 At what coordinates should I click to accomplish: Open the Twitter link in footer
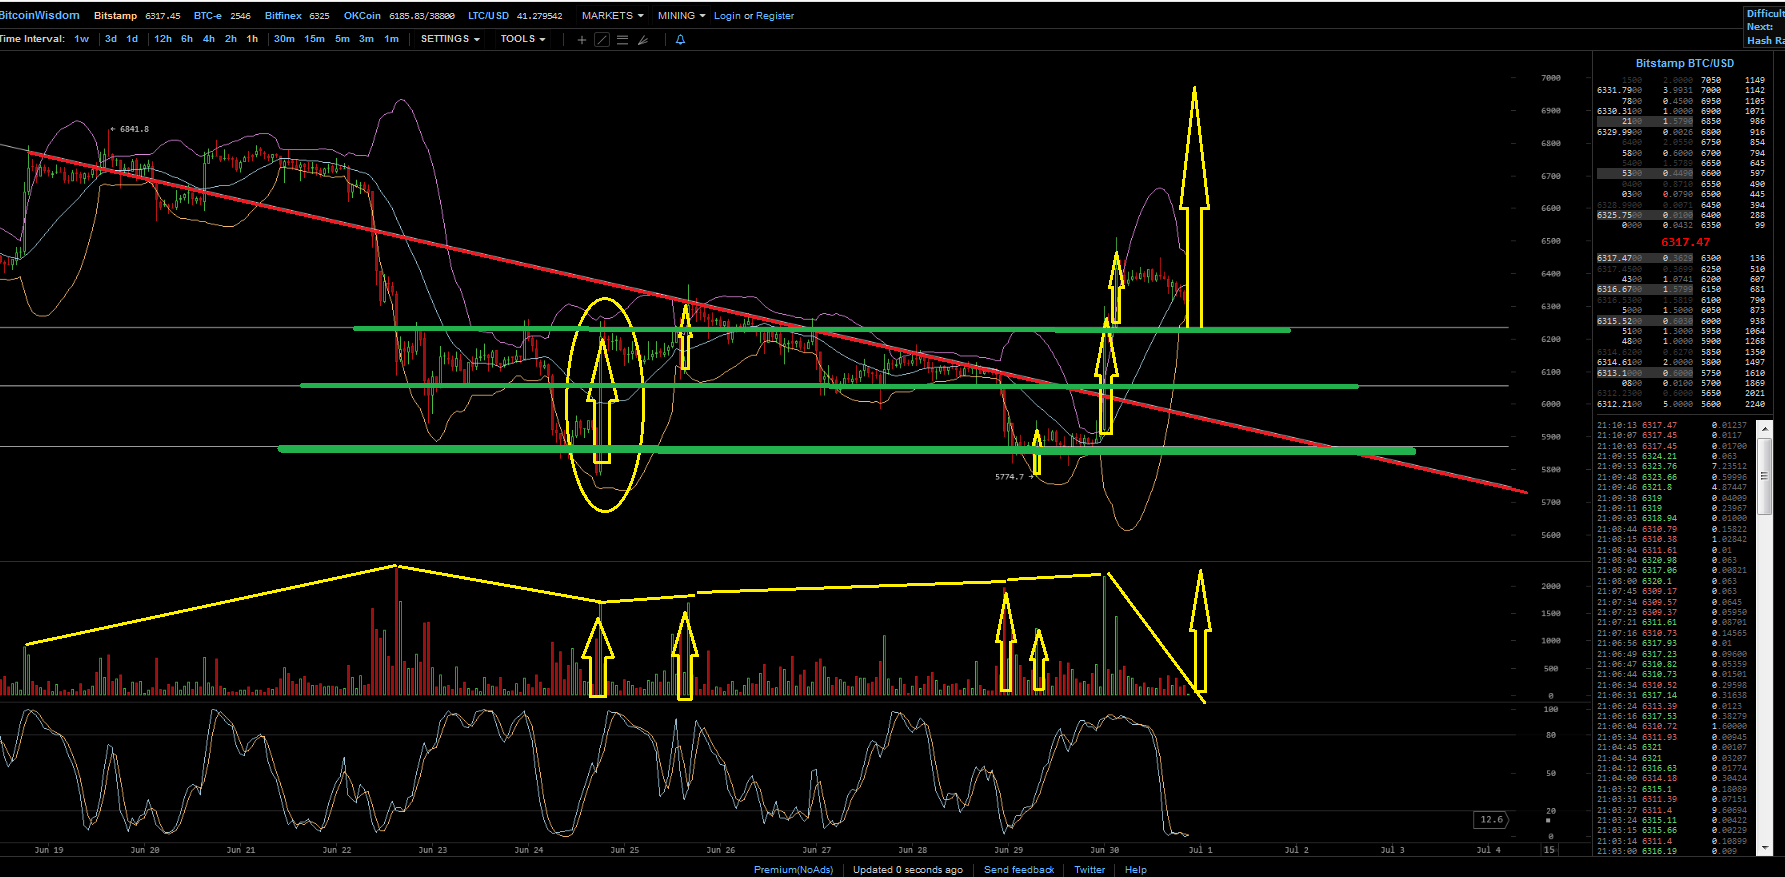[1090, 870]
